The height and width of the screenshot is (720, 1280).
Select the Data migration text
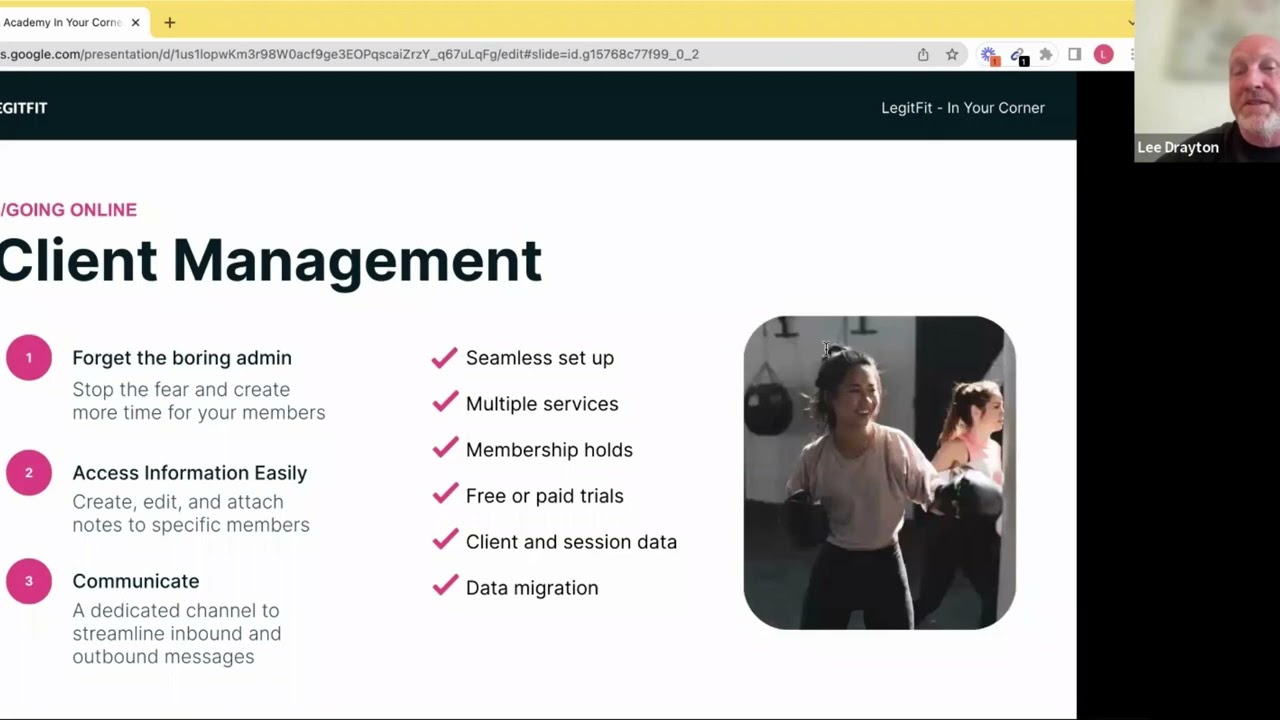[532, 588]
